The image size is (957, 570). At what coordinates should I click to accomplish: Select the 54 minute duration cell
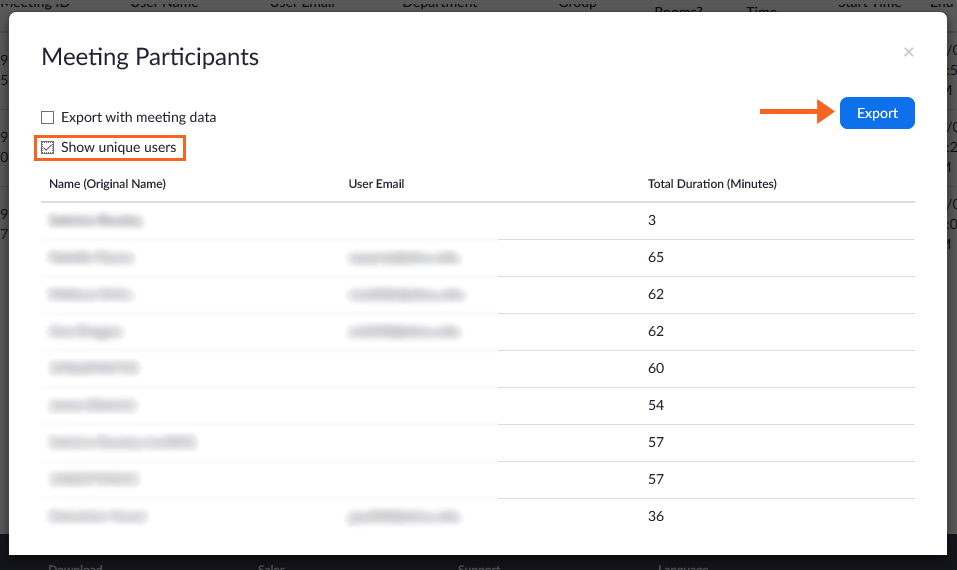click(x=656, y=405)
